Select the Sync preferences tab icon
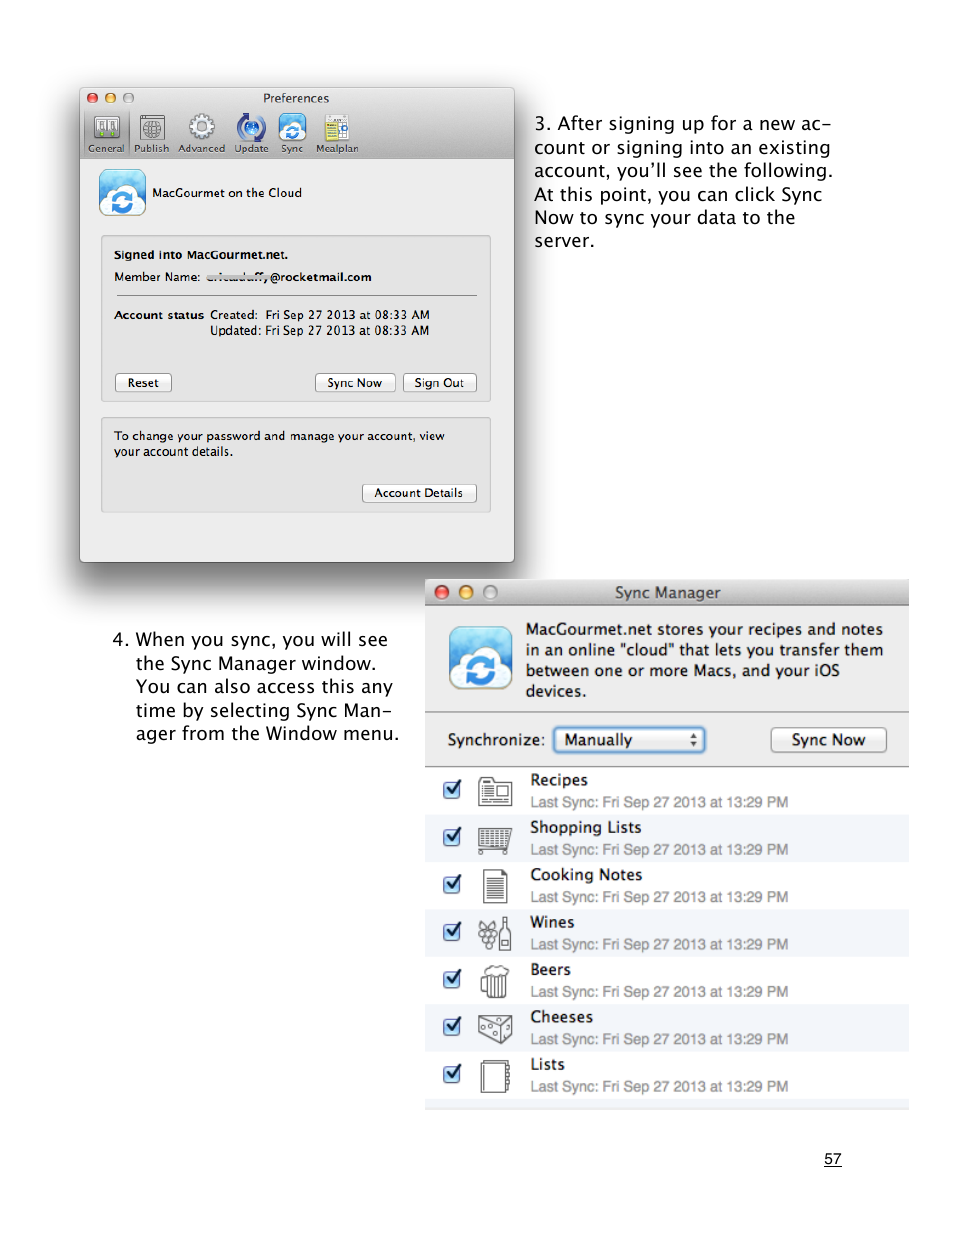954x1235 pixels. pyautogui.click(x=292, y=128)
